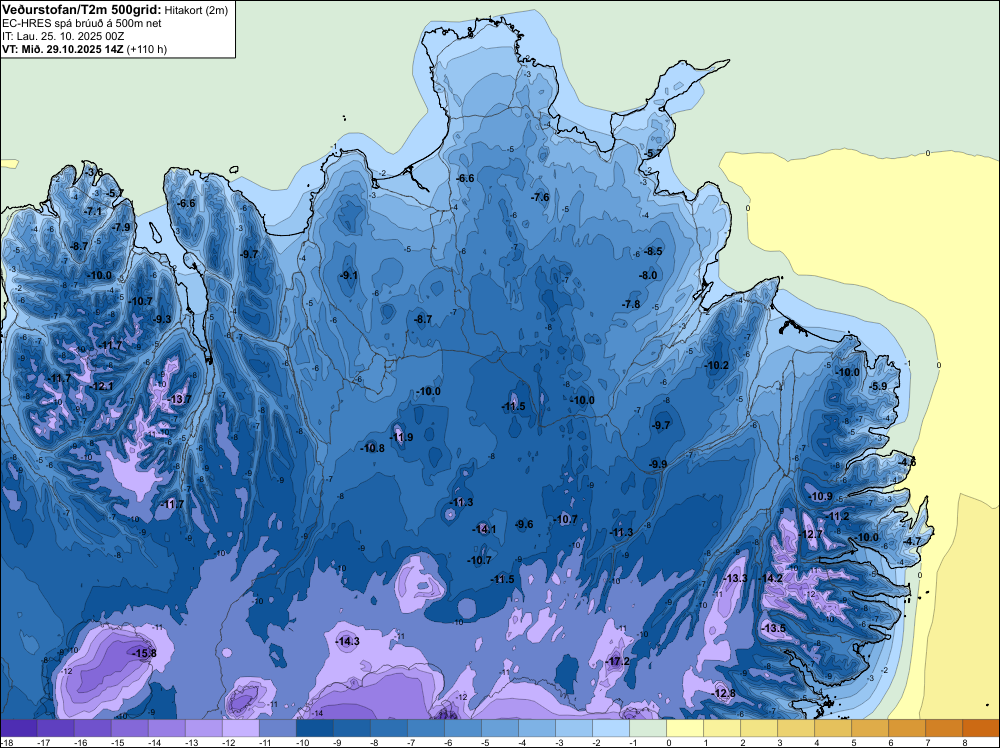
Task: Click the legend swatch between 0 and 1
Action: coord(684,728)
